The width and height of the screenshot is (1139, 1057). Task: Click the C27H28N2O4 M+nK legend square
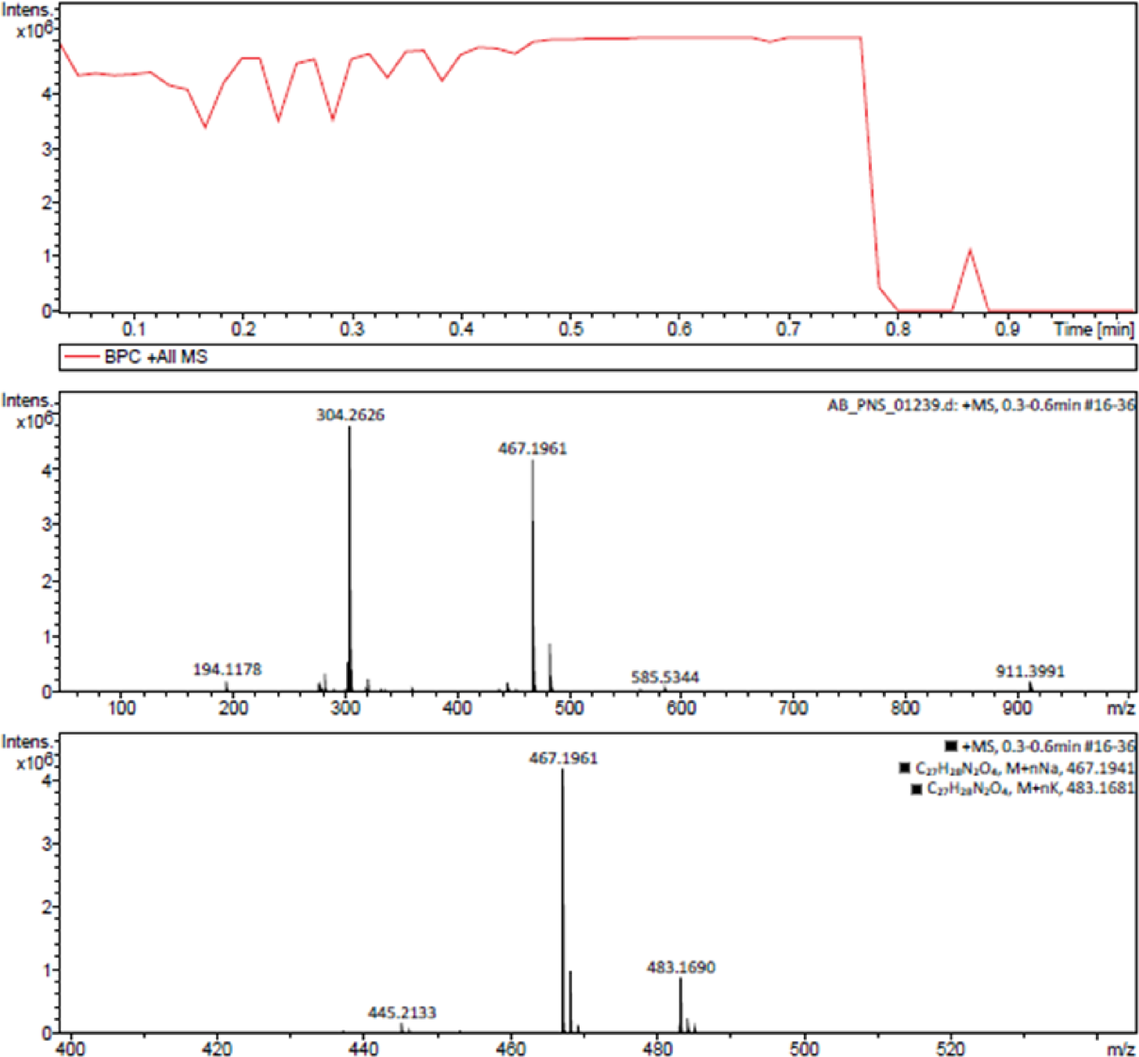click(917, 786)
